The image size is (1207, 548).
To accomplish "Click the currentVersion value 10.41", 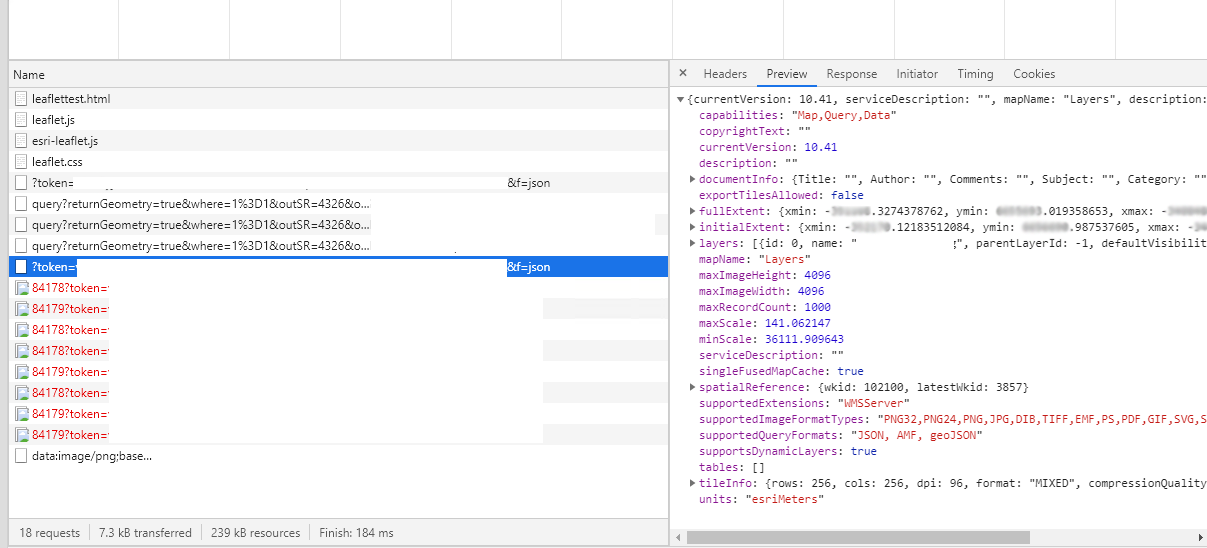I will 821,147.
